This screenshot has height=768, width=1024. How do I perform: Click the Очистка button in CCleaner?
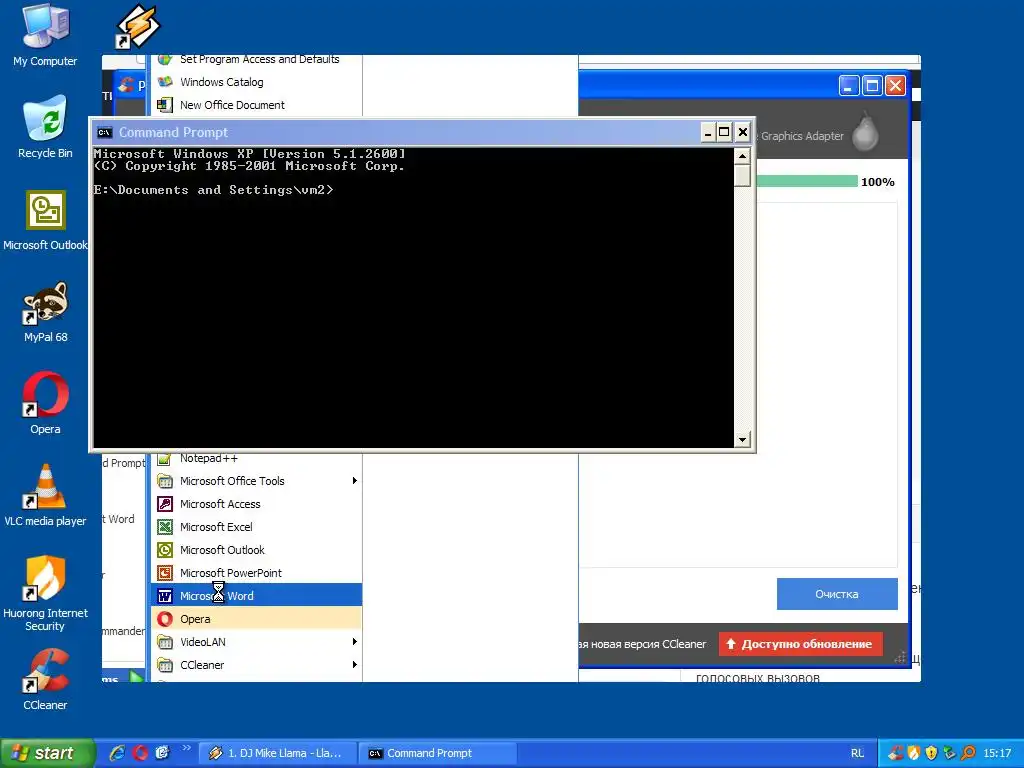(x=837, y=594)
